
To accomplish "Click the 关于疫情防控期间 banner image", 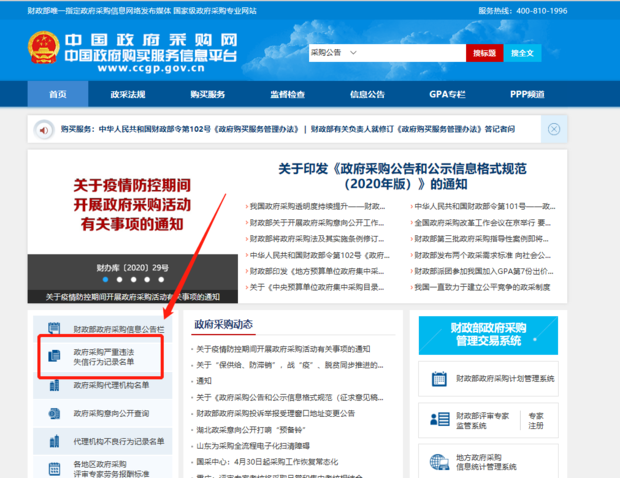I will pyautogui.click(x=132, y=205).
